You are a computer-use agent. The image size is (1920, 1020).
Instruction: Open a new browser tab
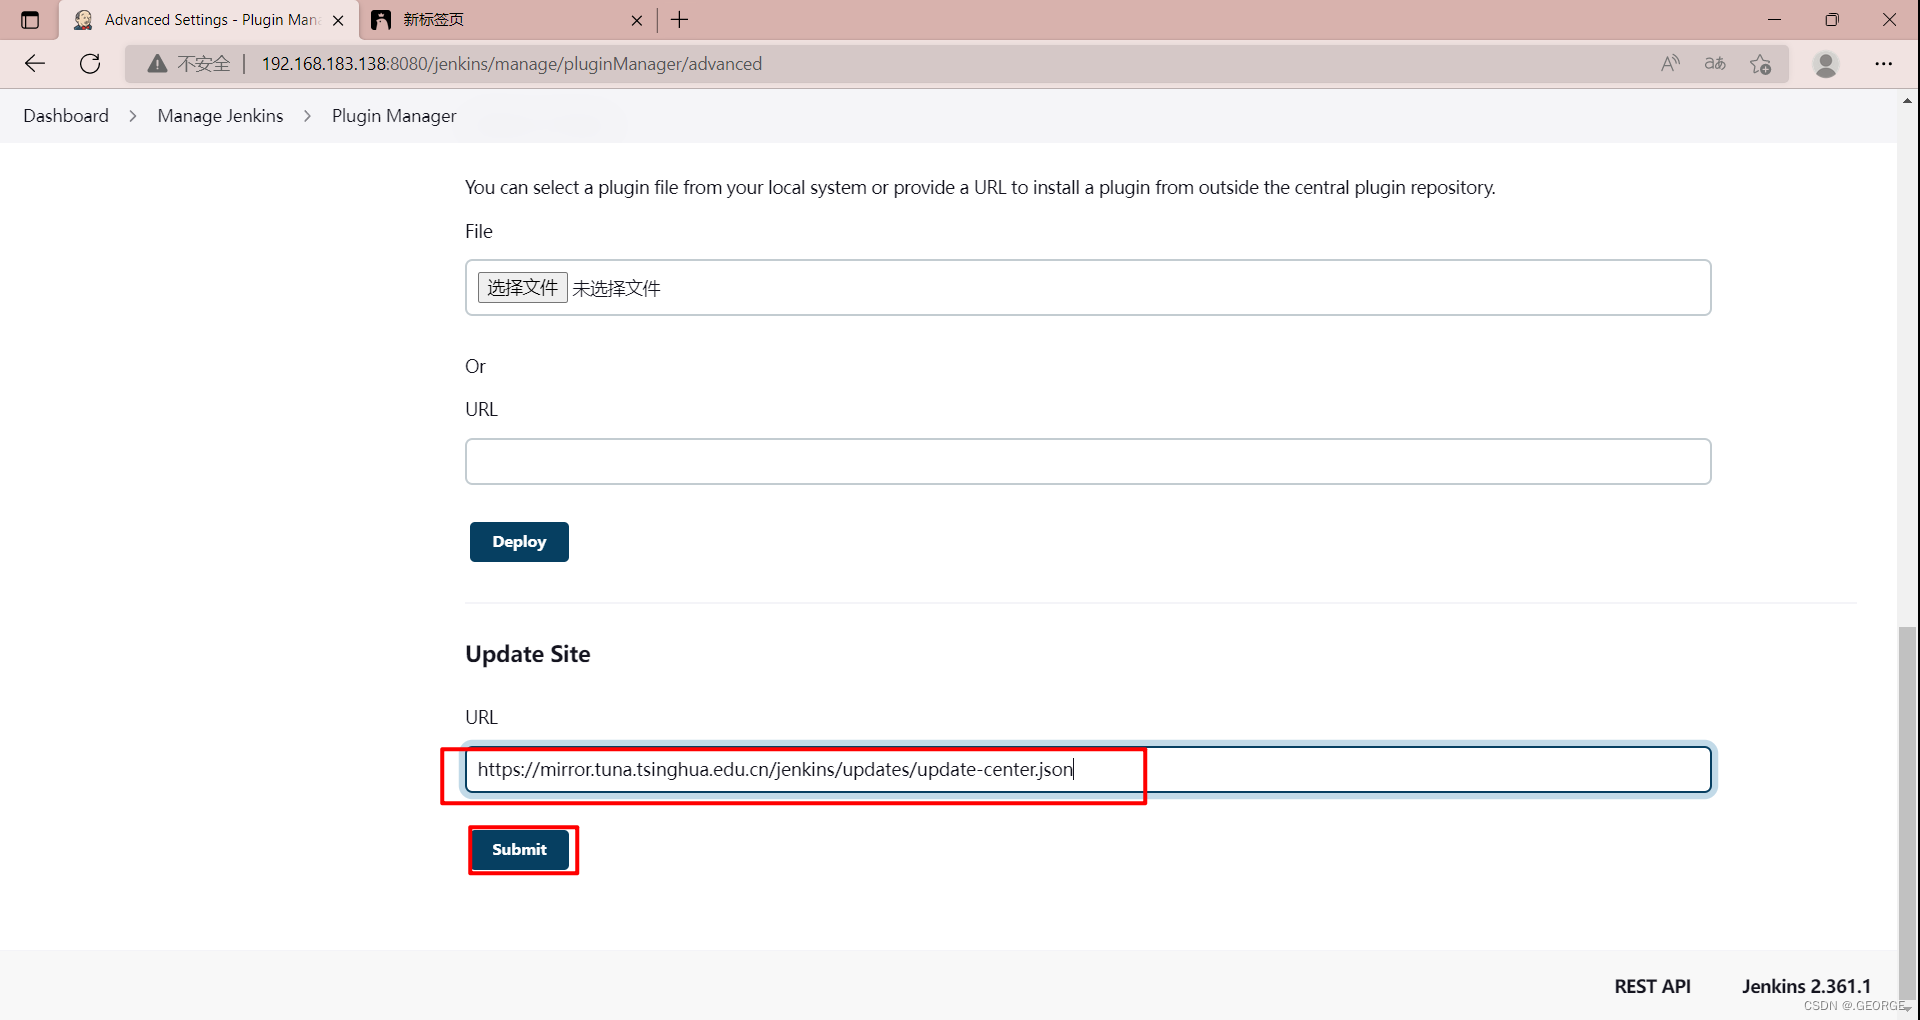tap(680, 20)
